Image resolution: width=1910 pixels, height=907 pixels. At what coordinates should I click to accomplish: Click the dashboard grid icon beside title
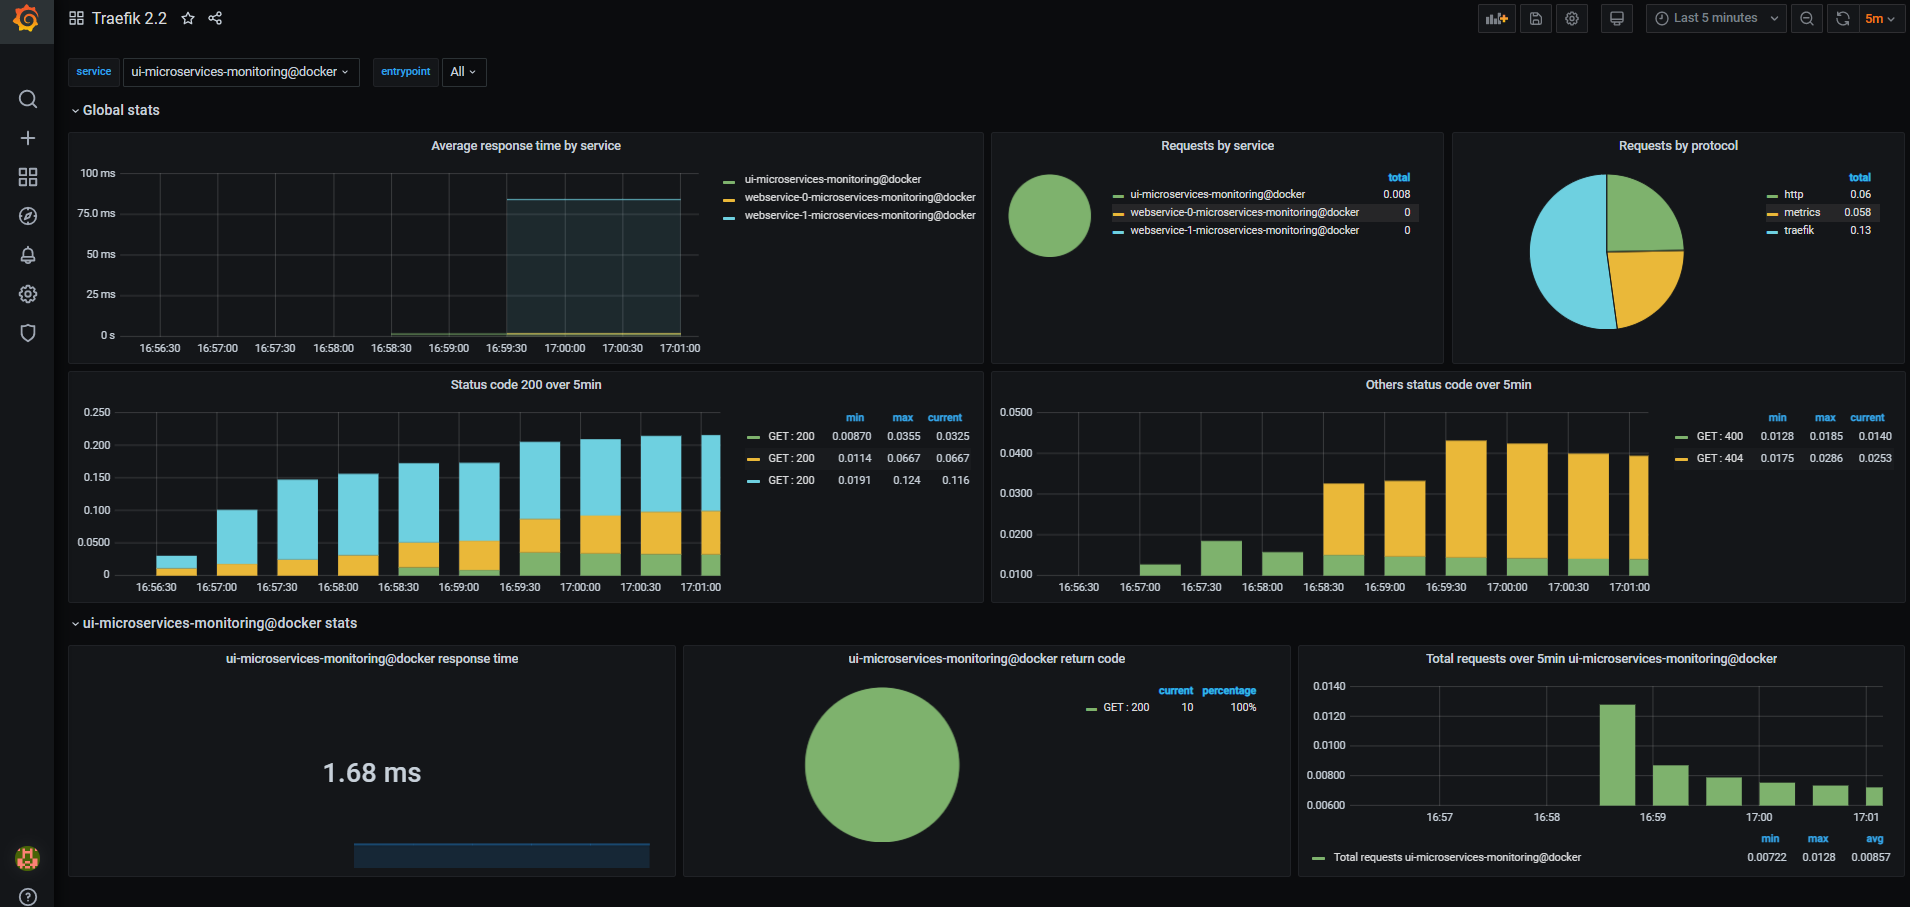coord(76,18)
